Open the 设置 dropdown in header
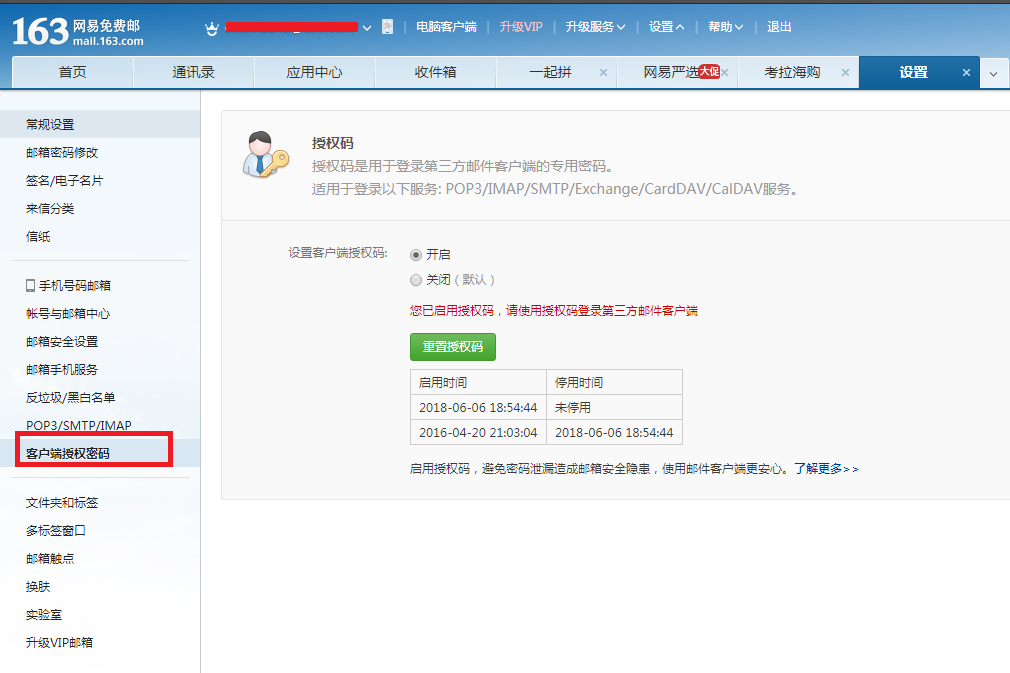The width and height of the screenshot is (1010, 673). click(666, 27)
